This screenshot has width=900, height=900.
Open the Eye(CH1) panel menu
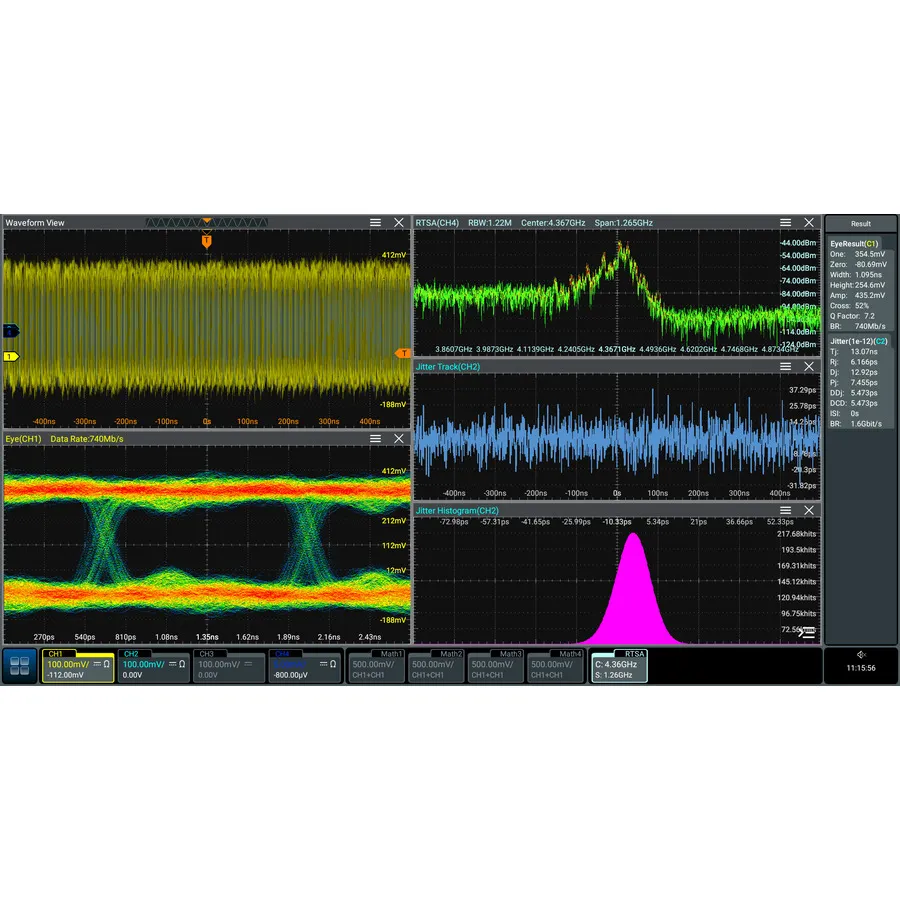[374, 438]
